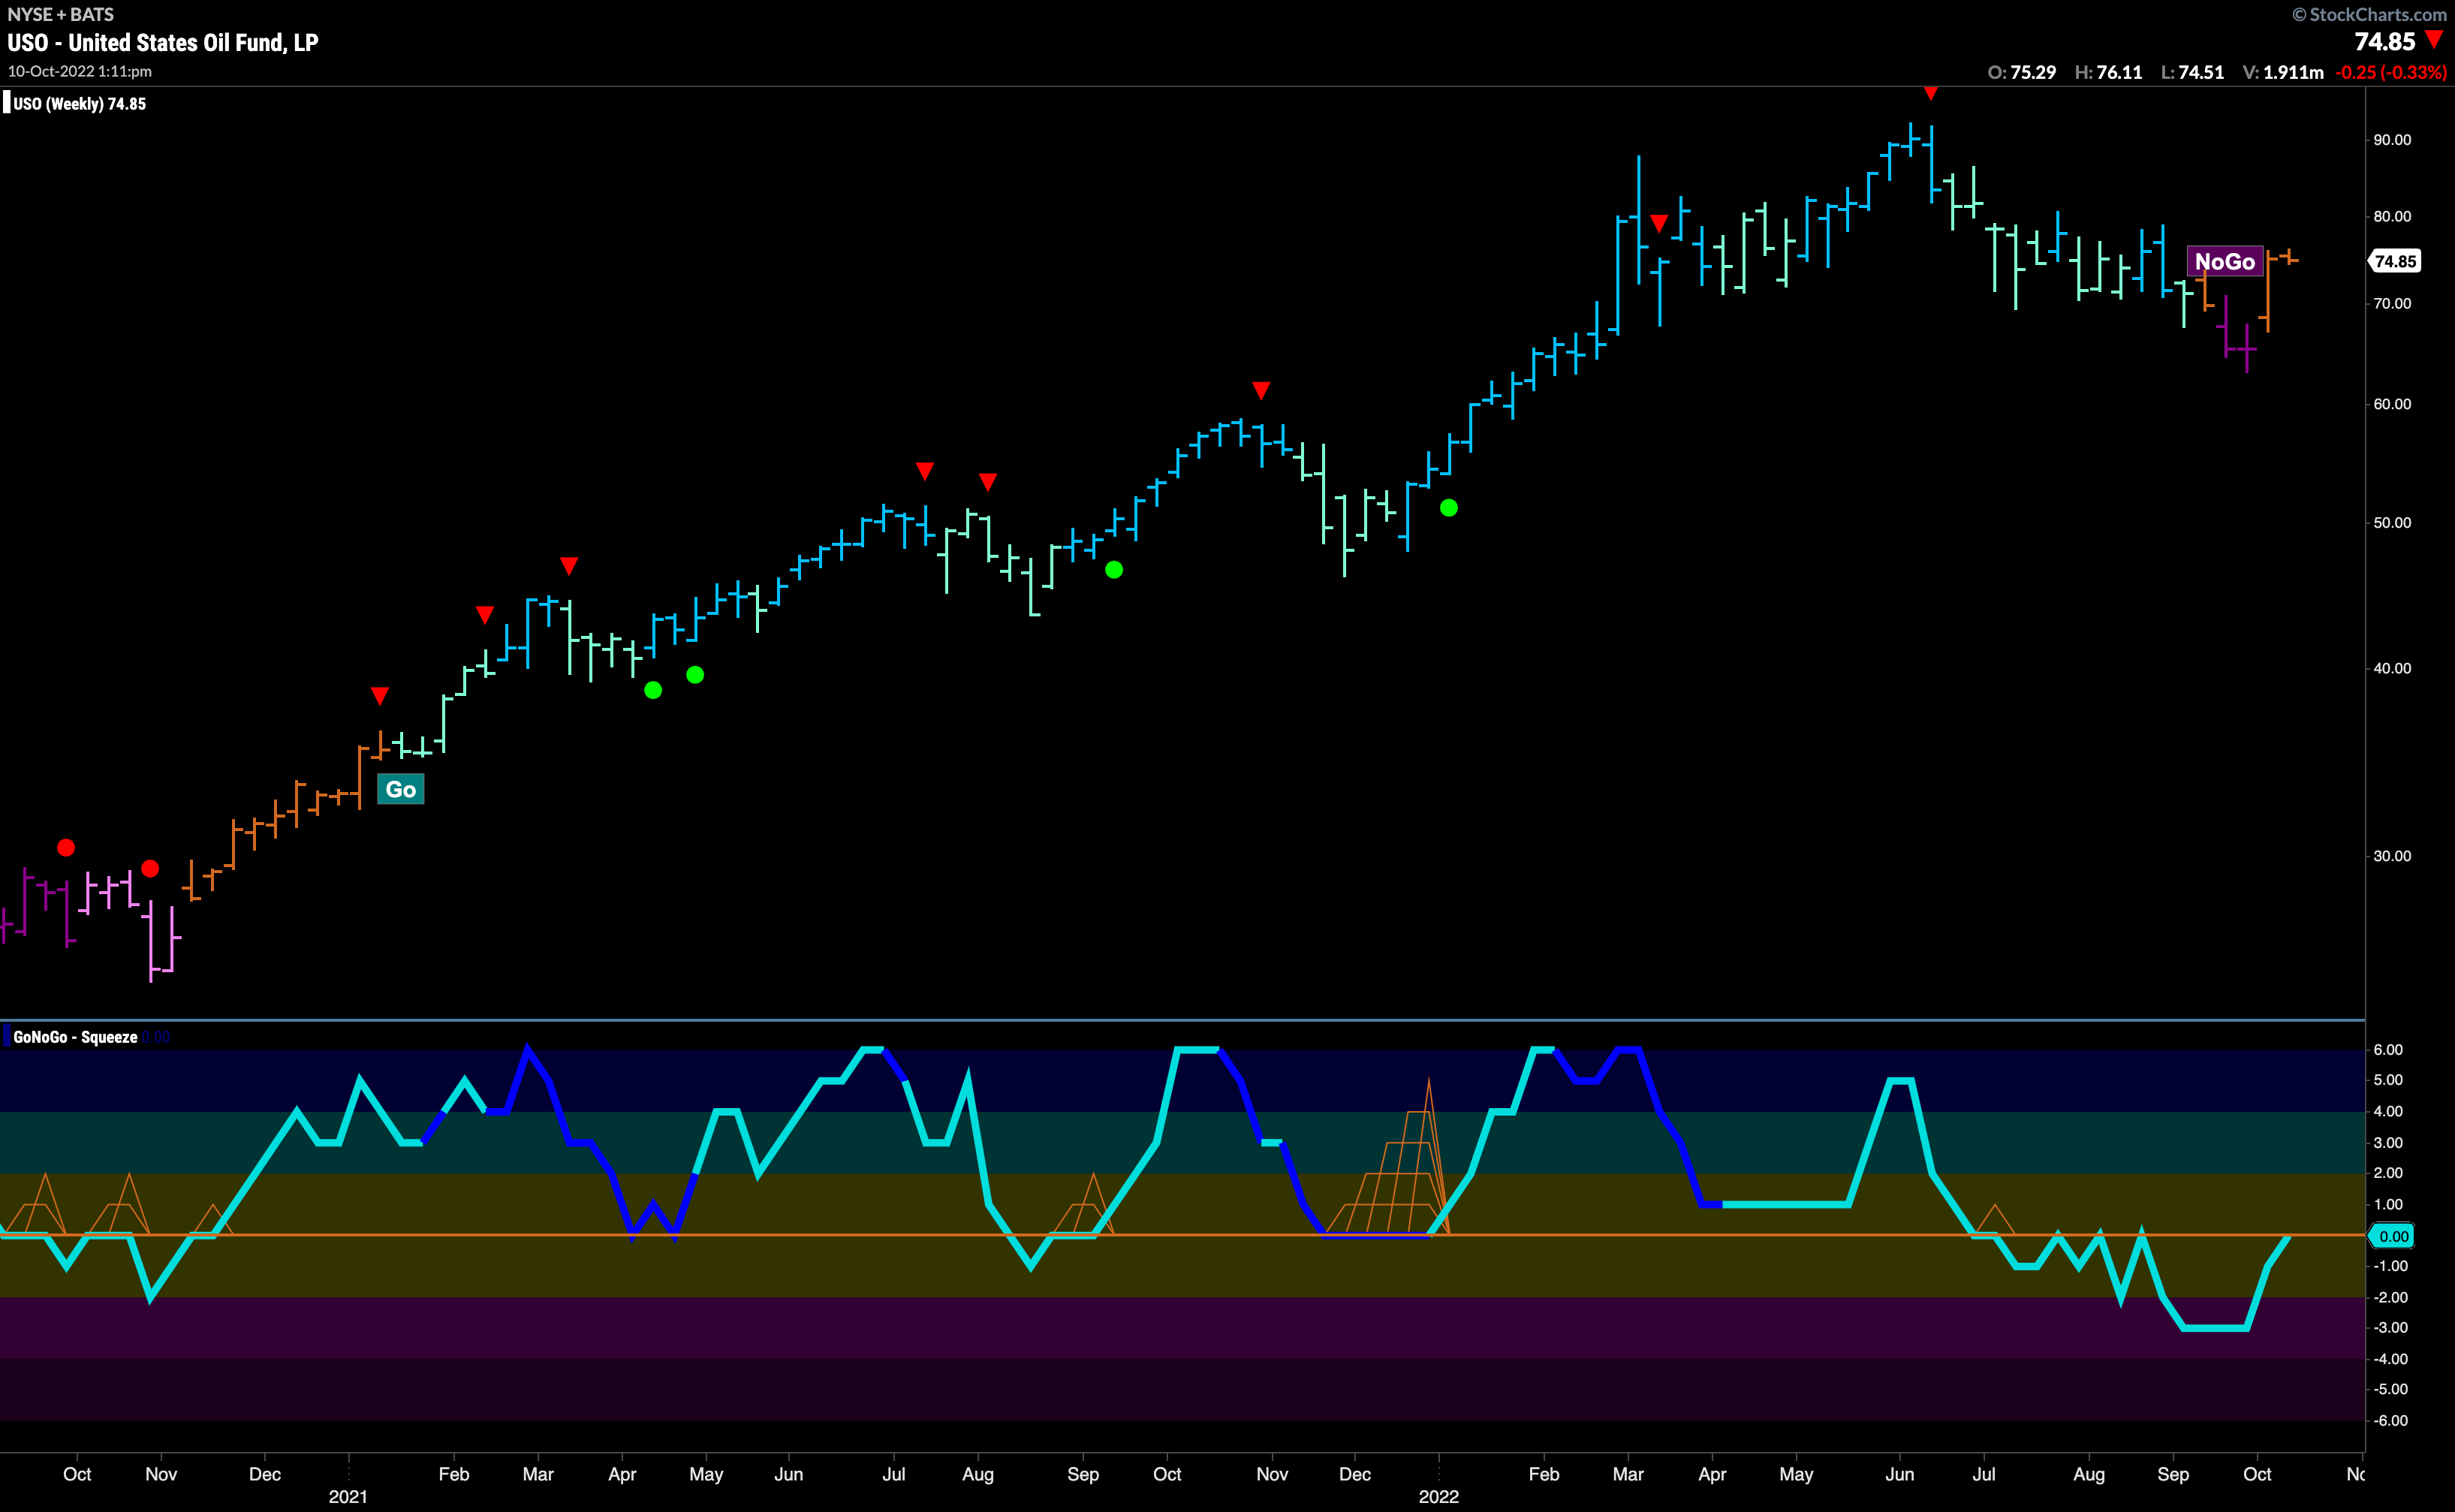
Task: Click the red down-triangle marker near March 2022
Action: pyautogui.click(x=1659, y=224)
